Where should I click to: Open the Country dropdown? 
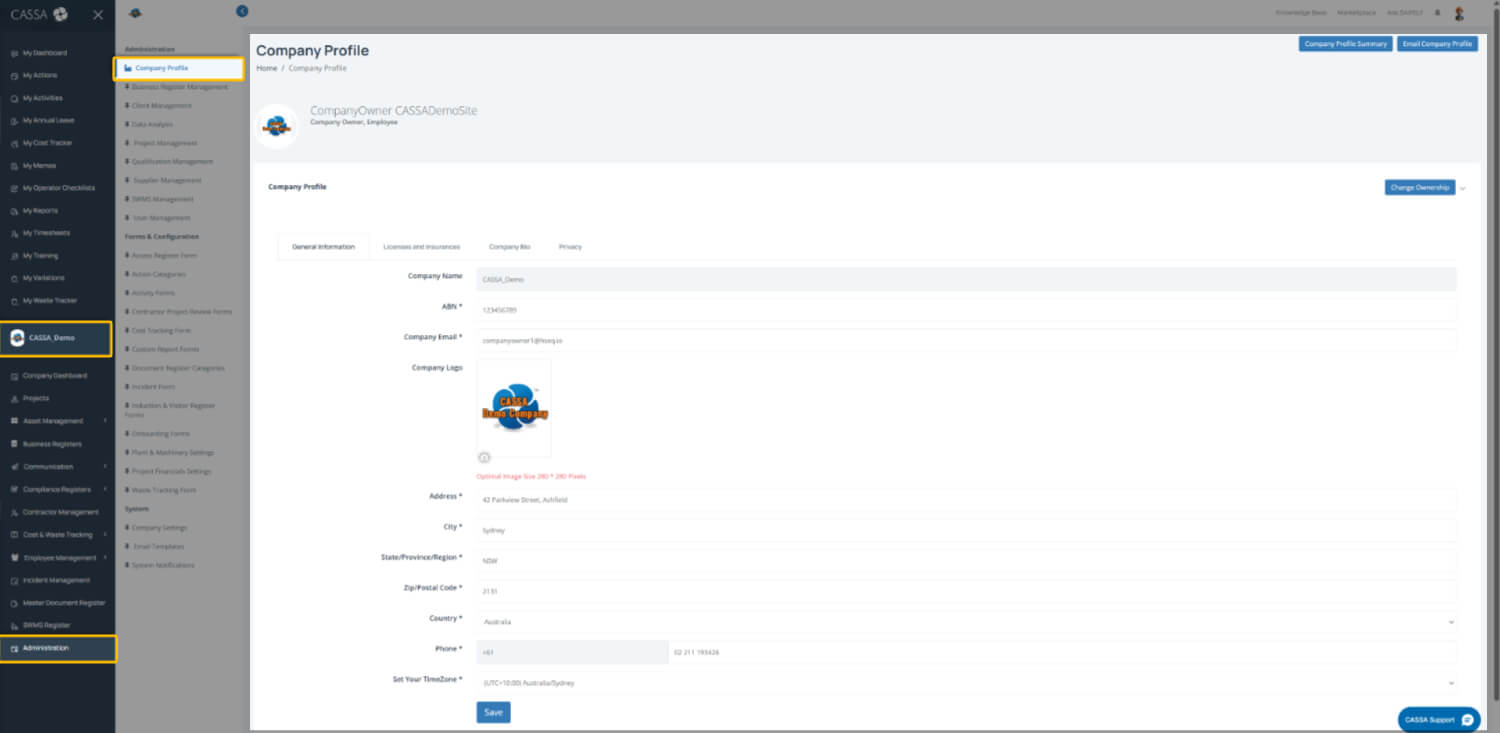966,622
